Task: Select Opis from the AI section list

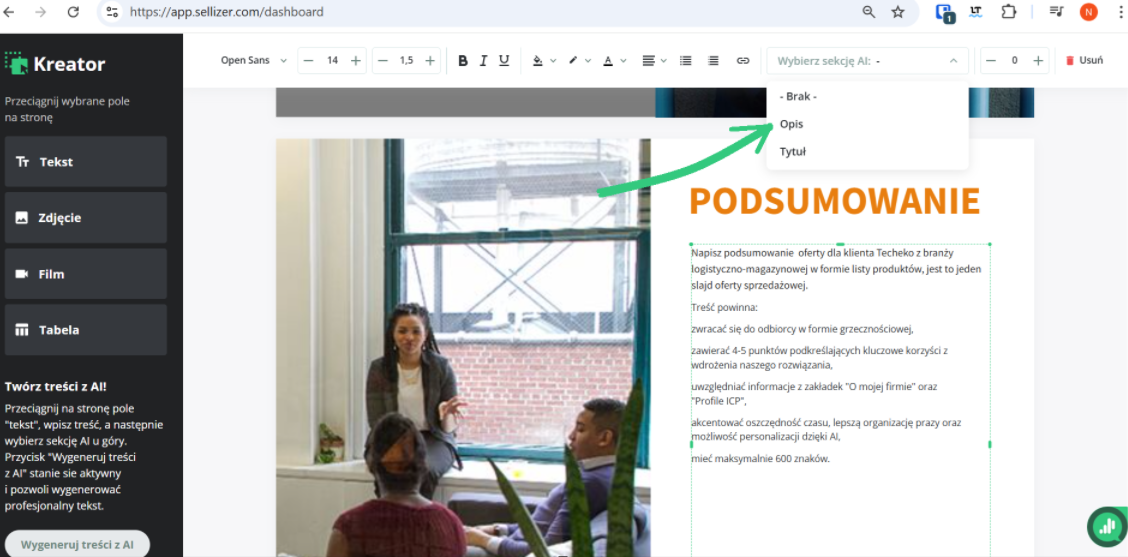Action: (792, 124)
